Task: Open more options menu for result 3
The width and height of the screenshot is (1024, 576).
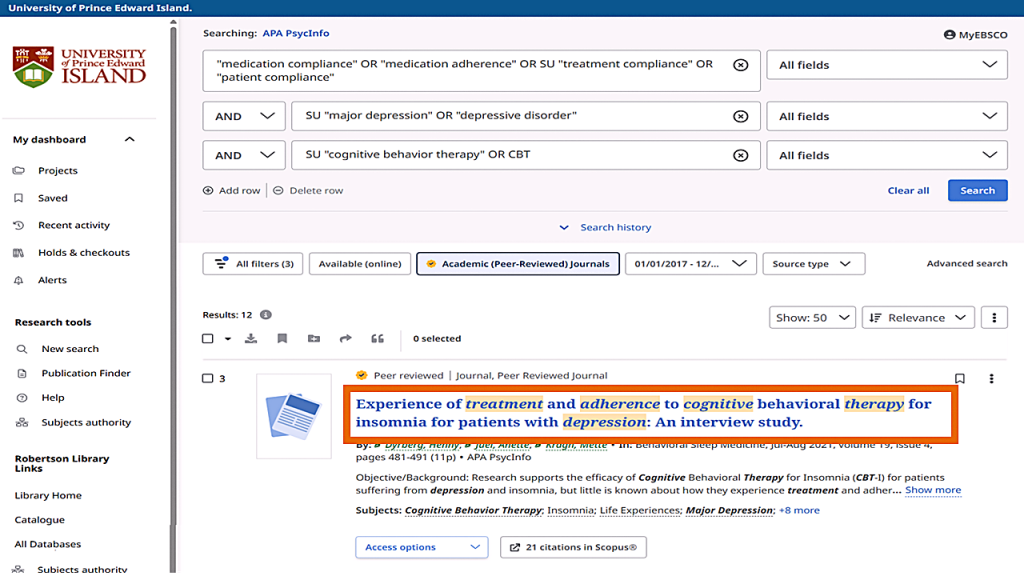Action: coord(992,379)
